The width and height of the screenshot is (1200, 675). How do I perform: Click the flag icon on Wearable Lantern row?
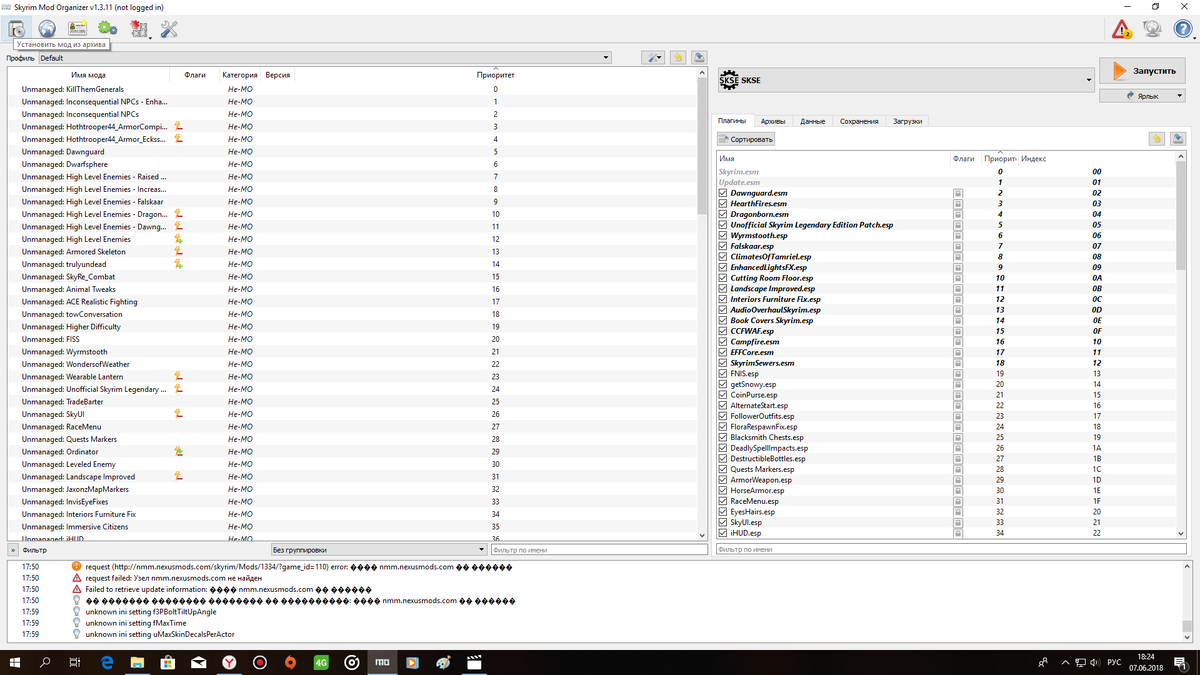coord(178,377)
